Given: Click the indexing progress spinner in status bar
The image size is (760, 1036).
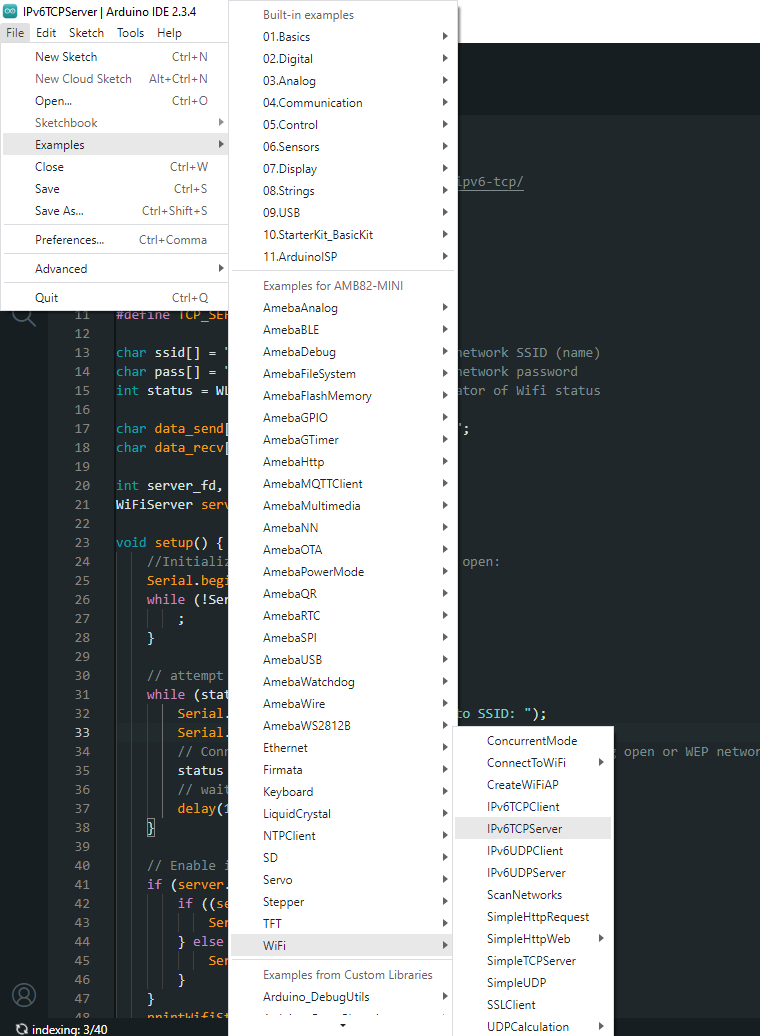Looking at the screenshot, I should pyautogui.click(x=22, y=1028).
